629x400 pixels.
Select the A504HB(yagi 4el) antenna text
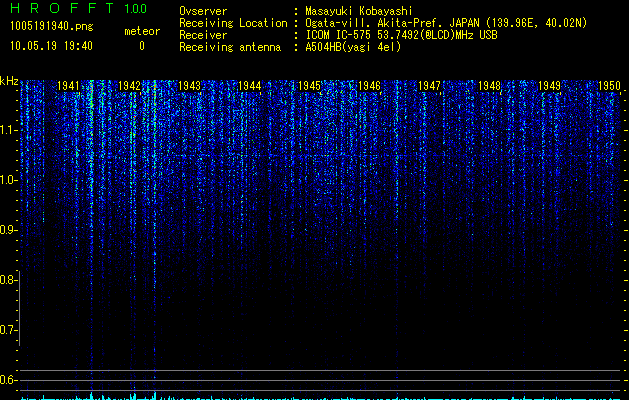pos(353,47)
